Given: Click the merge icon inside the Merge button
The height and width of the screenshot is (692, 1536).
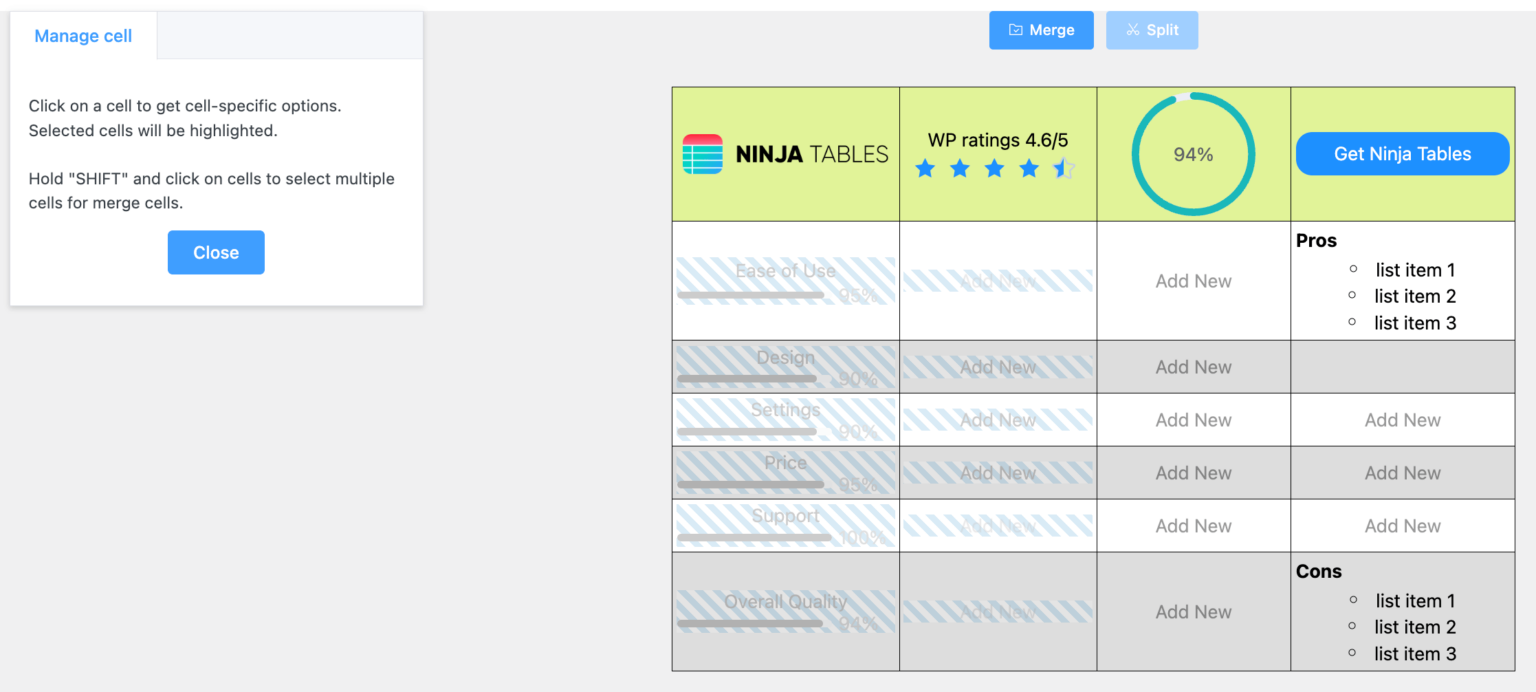Looking at the screenshot, I should pyautogui.click(x=1014, y=30).
